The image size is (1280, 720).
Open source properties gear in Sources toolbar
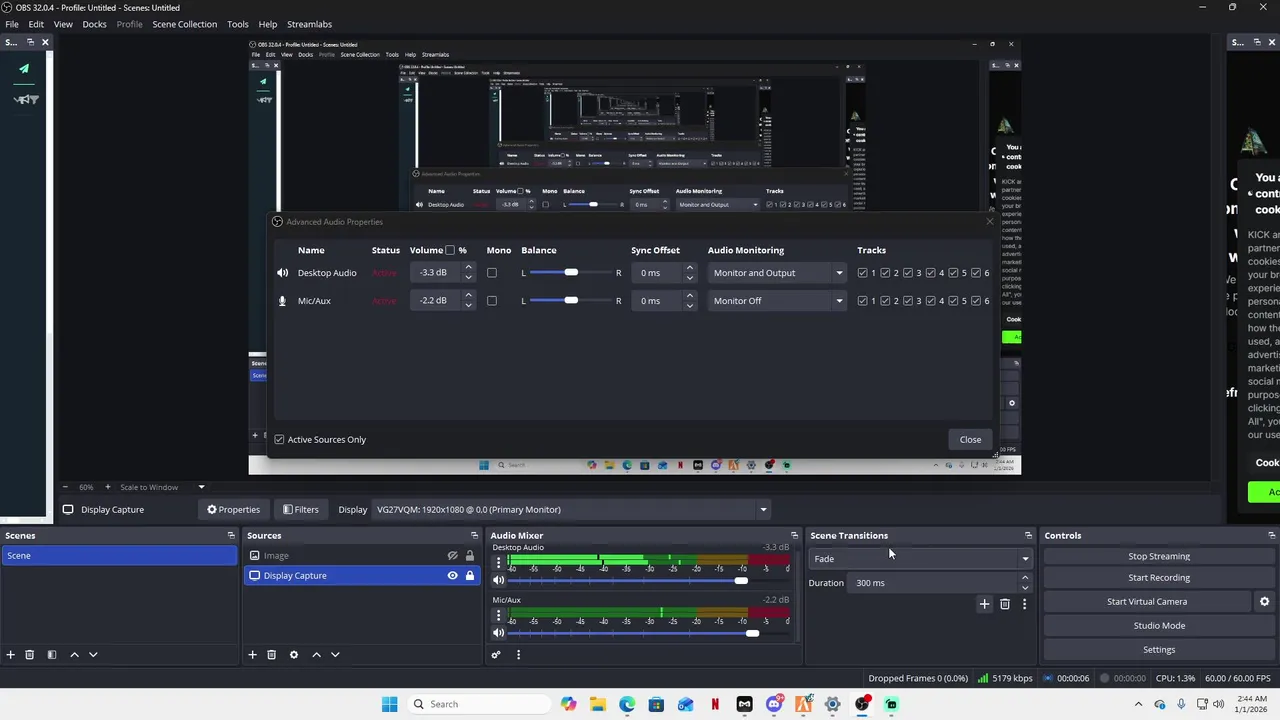click(293, 655)
